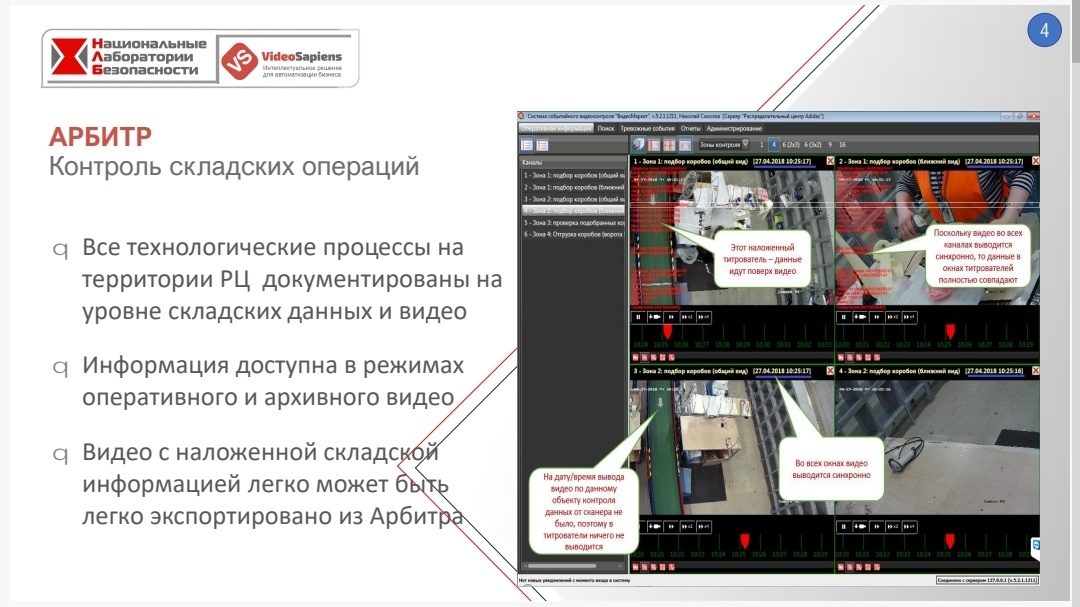Click the second list icon below Оперативная информация
Viewport: 1080px width, 607px height.
(x=542, y=145)
